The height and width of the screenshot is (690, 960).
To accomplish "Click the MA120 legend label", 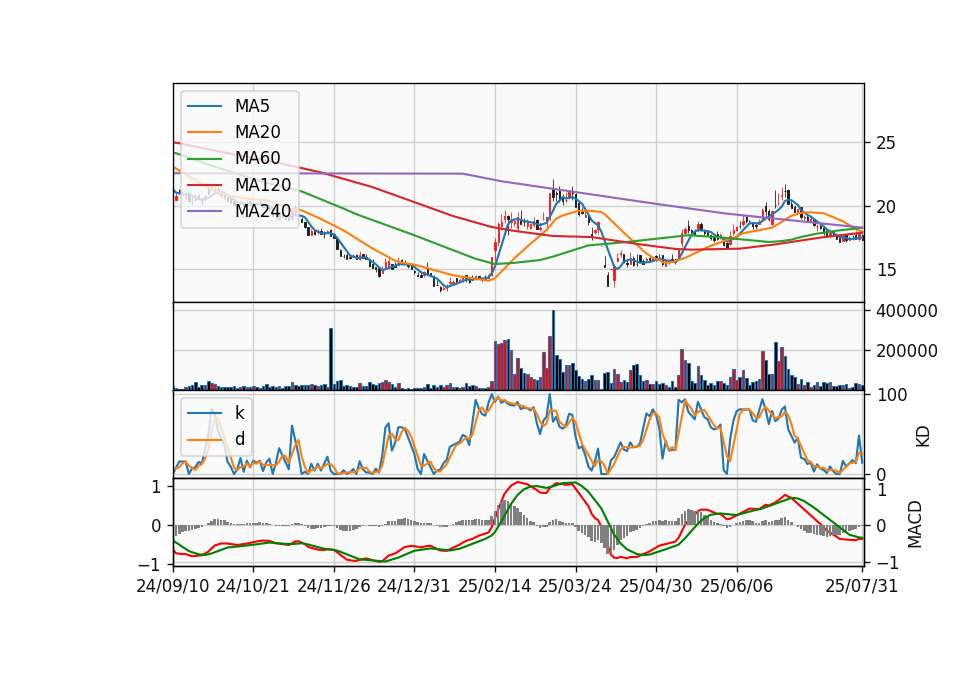I will click(263, 184).
